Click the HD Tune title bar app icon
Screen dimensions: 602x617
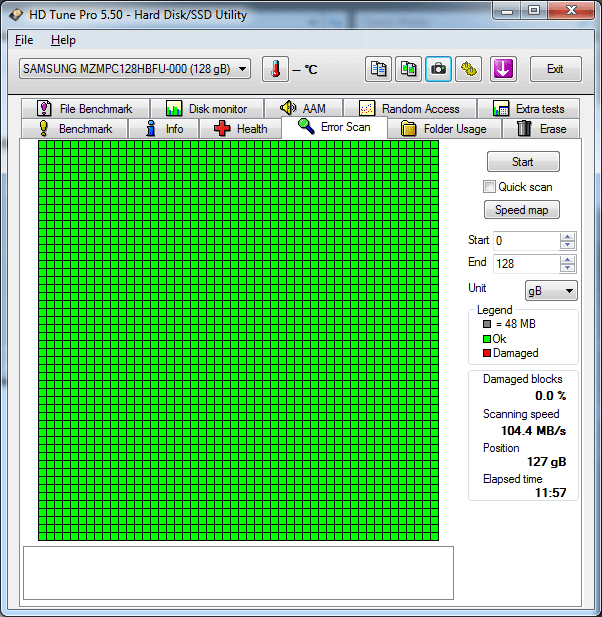click(16, 15)
